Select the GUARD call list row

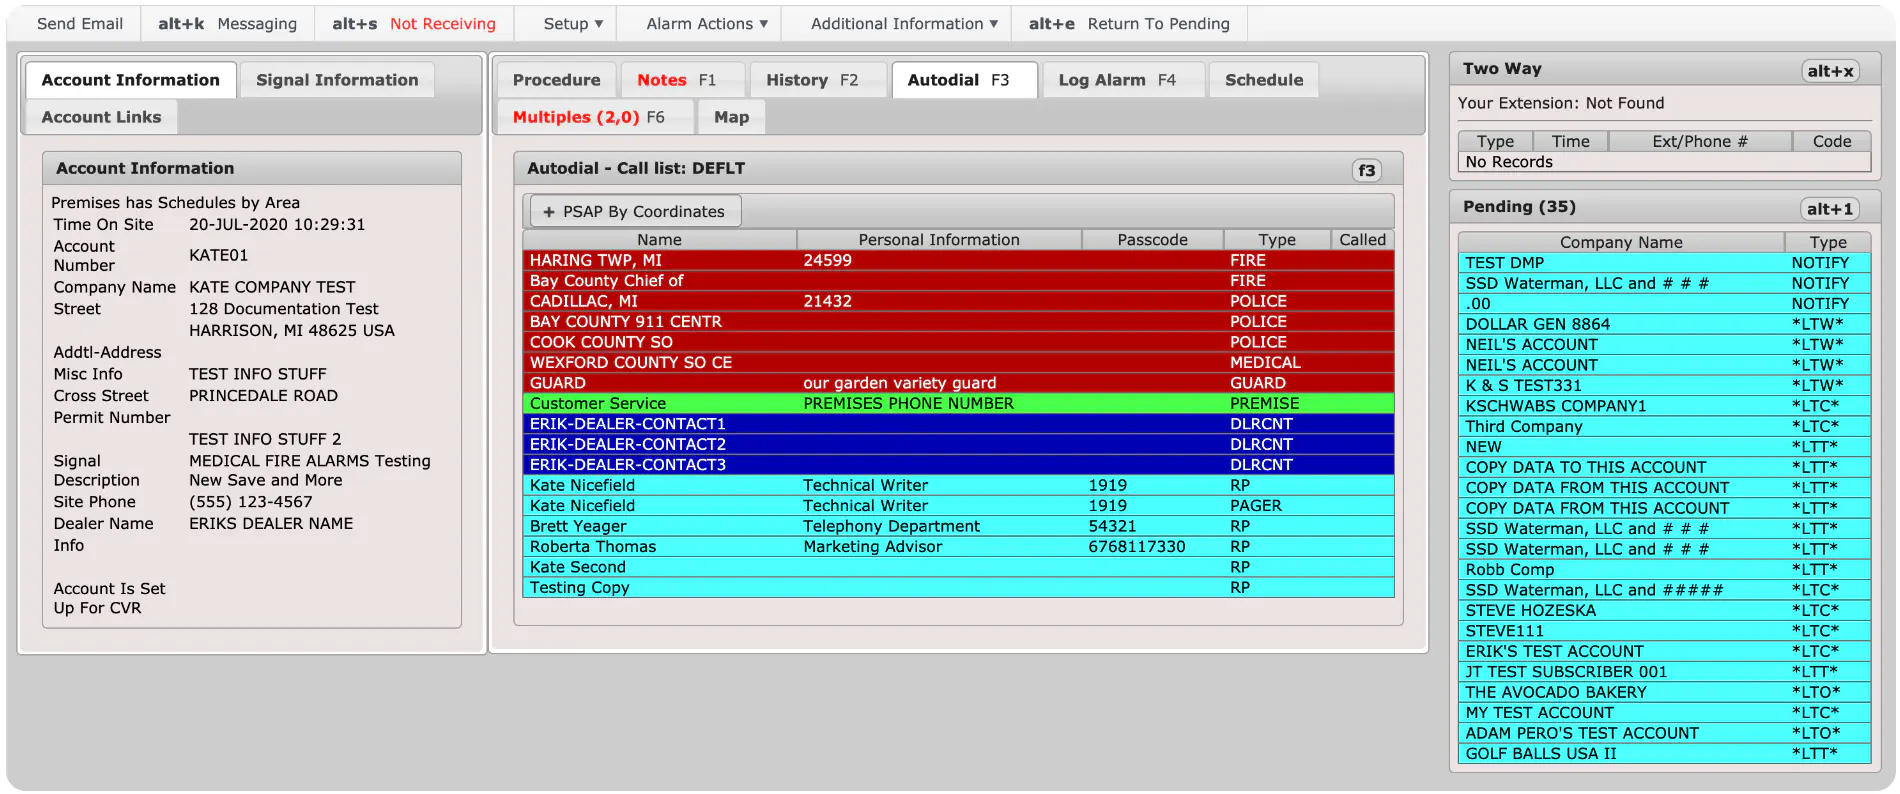coord(958,383)
